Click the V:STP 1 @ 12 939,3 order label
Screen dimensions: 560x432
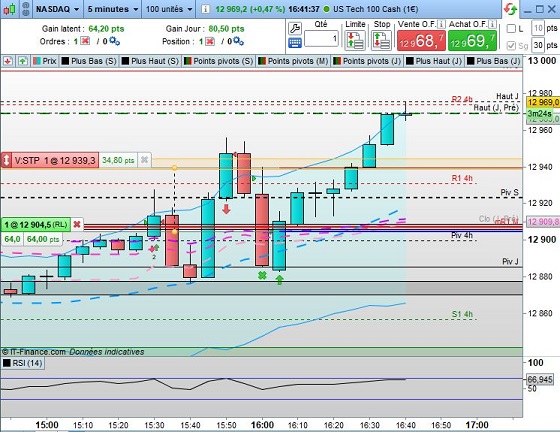[x=55, y=160]
